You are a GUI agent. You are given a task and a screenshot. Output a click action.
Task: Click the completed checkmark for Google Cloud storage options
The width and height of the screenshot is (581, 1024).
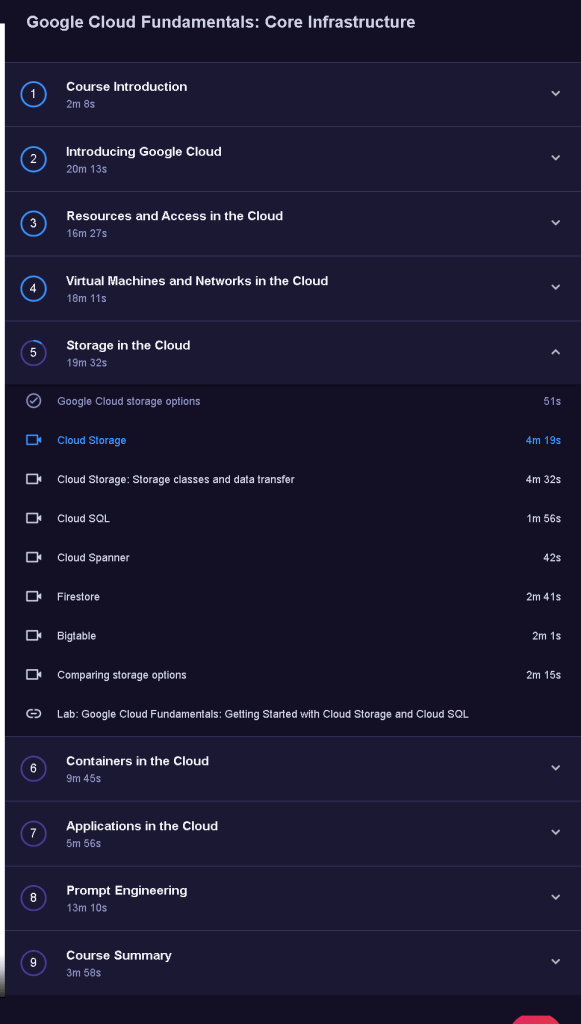point(33,400)
